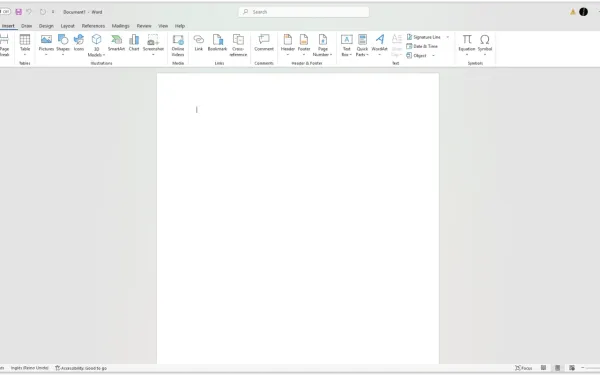Add a Bookmark

(x=217, y=43)
